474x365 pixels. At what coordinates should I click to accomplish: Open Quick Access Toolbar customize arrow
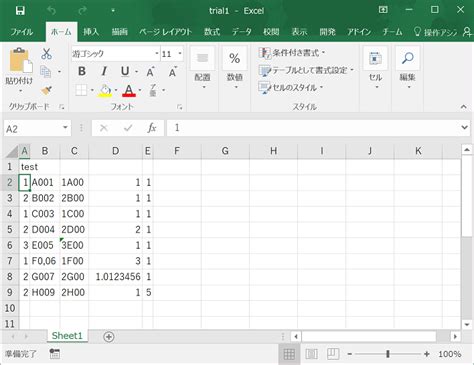point(113,11)
